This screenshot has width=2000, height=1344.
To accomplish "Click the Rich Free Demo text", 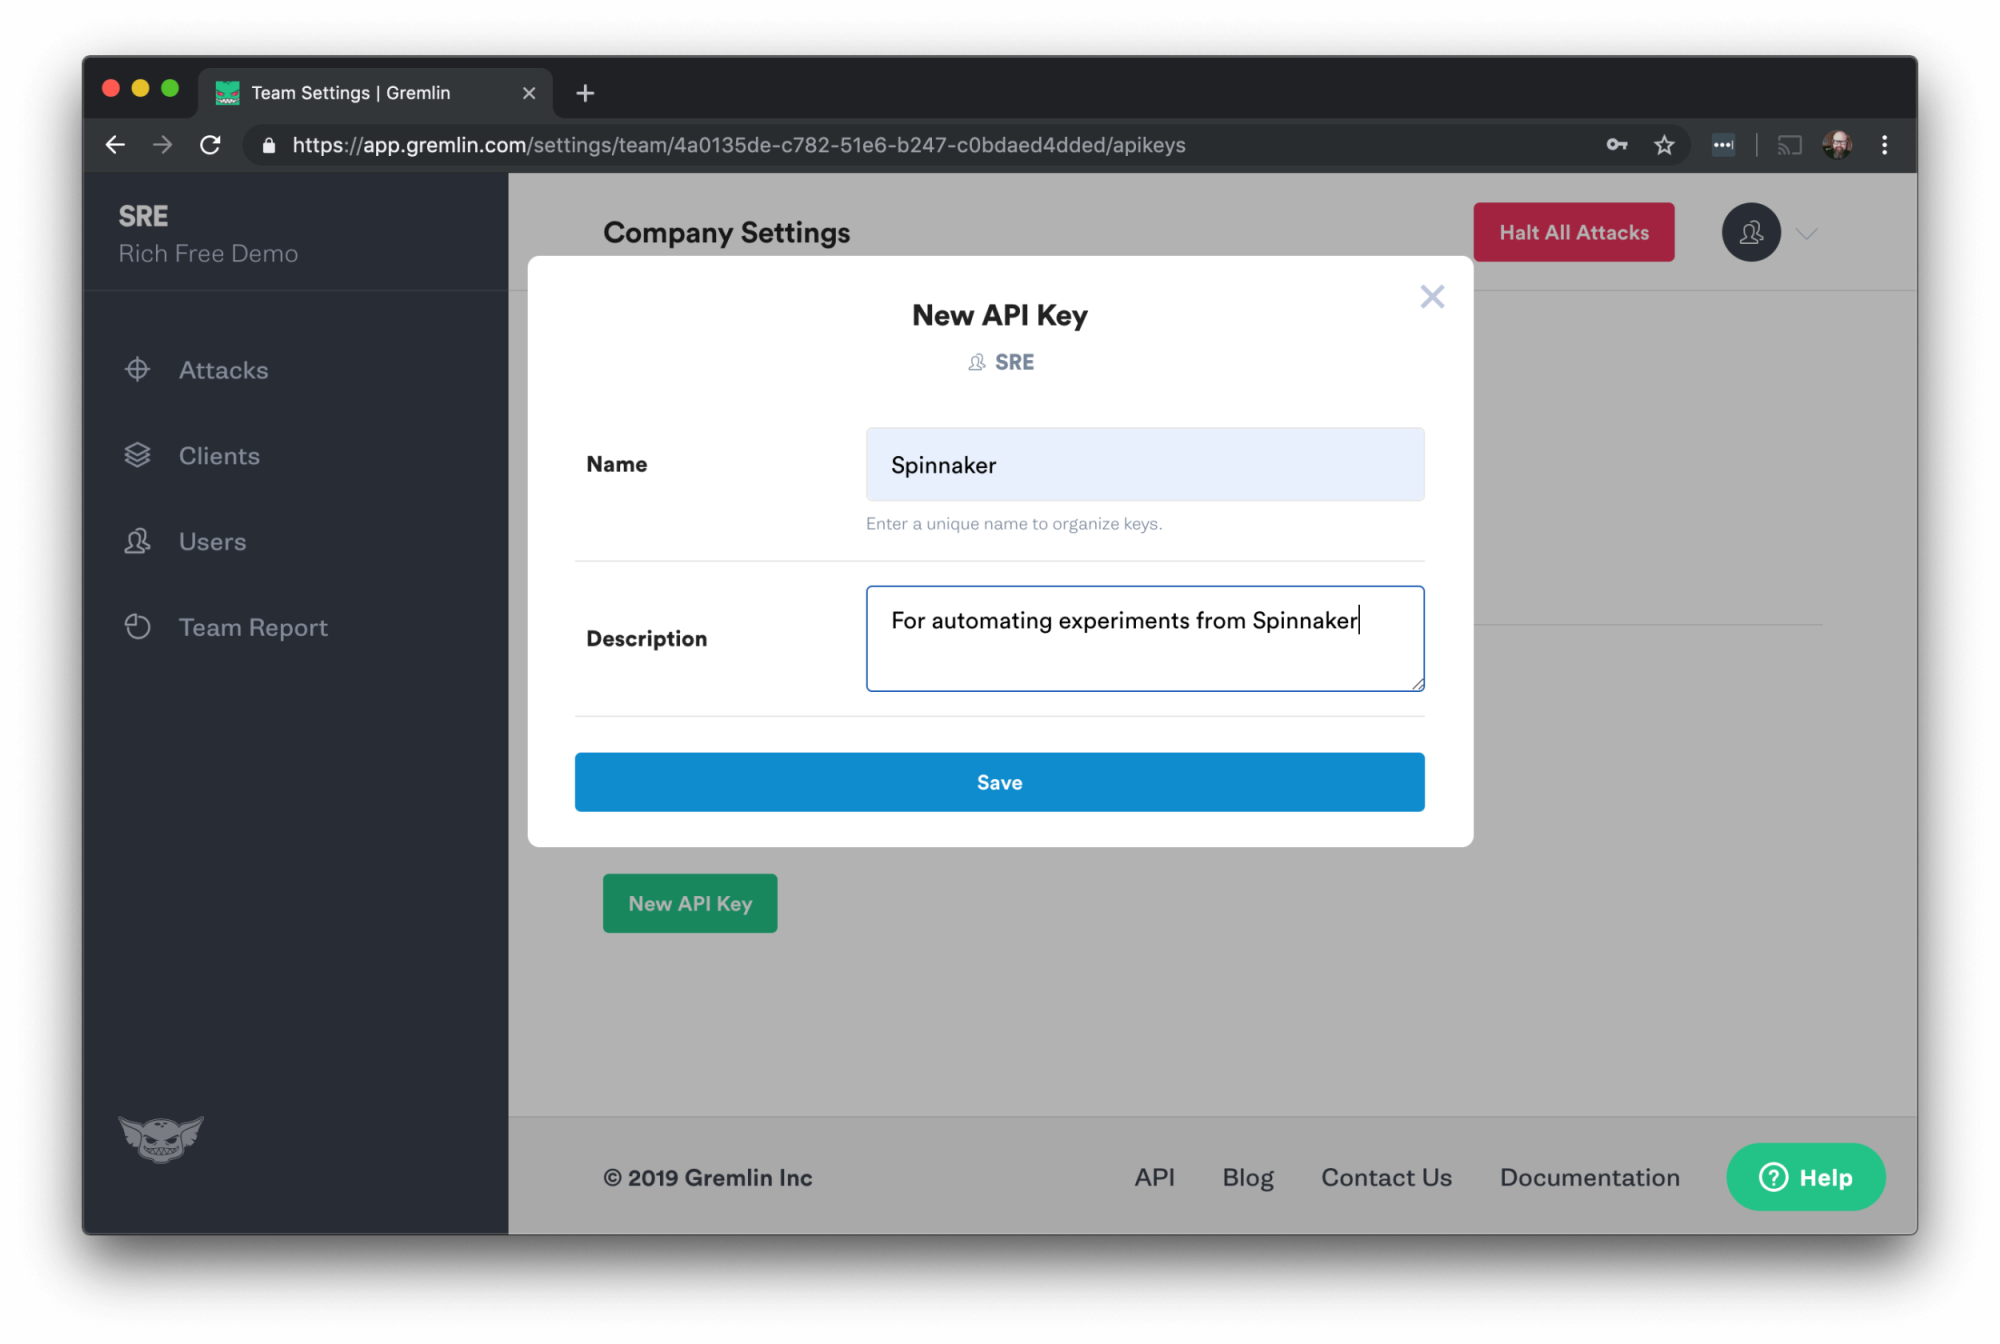I will click(208, 253).
